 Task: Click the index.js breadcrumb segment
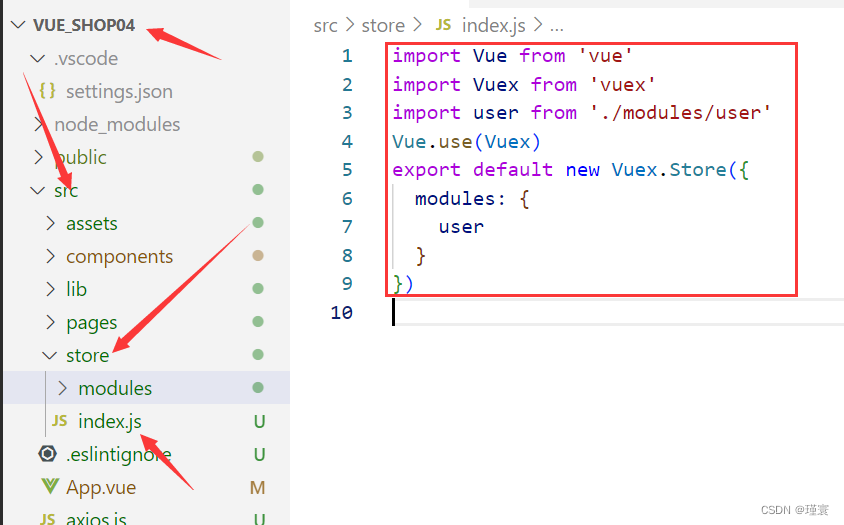[x=494, y=25]
